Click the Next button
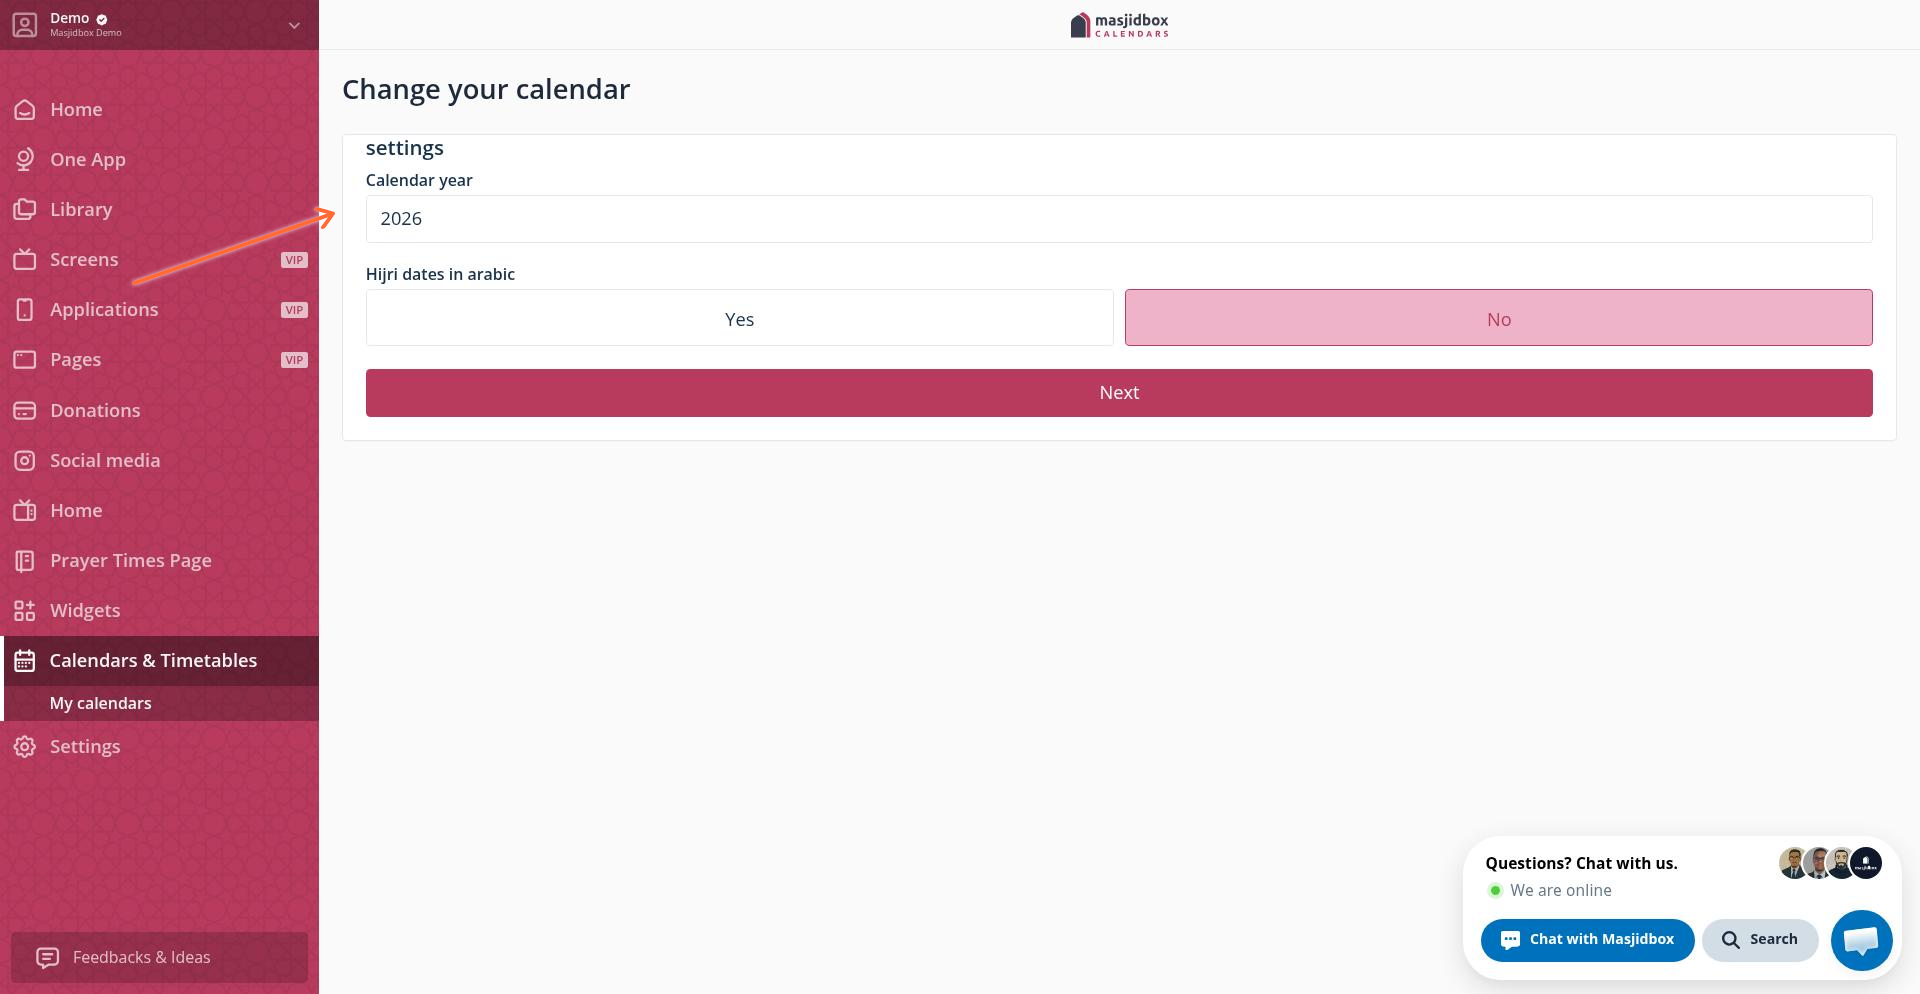The height and width of the screenshot is (994, 1920). pos(1119,392)
